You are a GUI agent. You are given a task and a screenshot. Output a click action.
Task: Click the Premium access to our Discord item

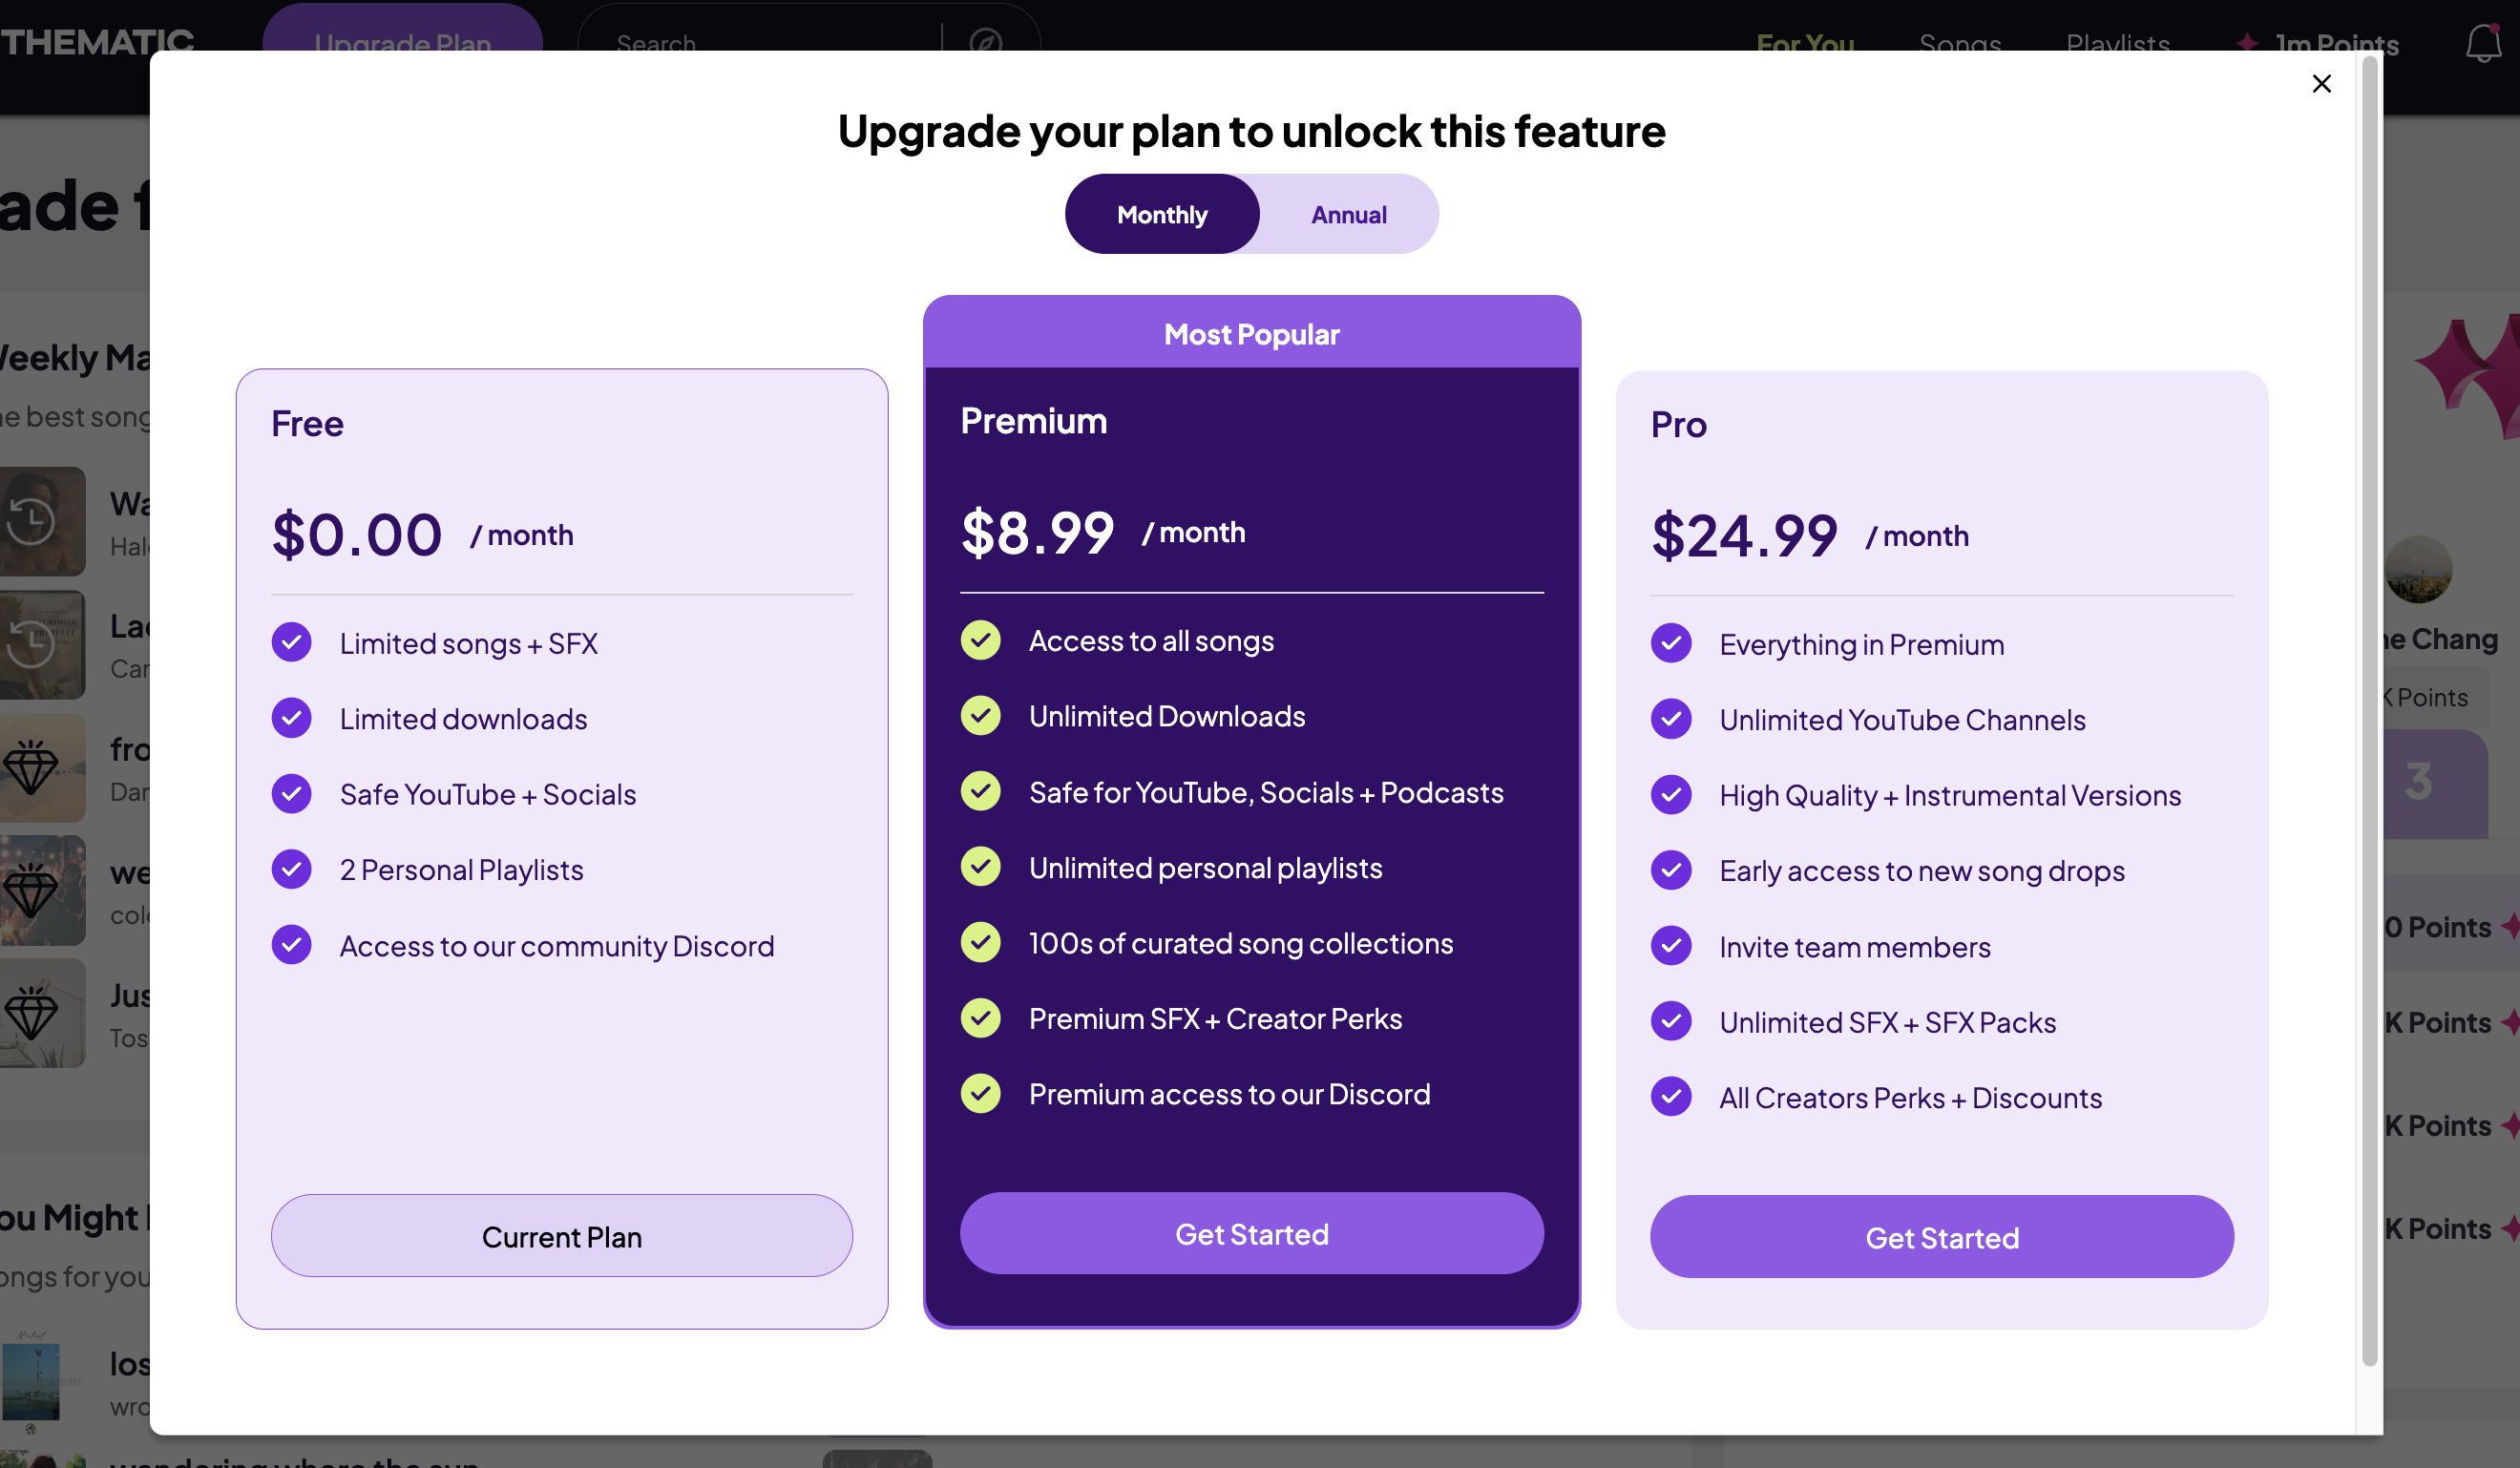(1229, 1094)
